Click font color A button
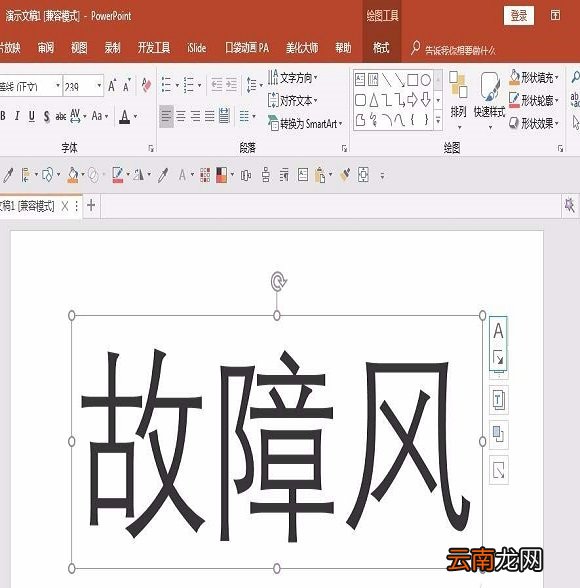The height and width of the screenshot is (588, 580). 124,116
